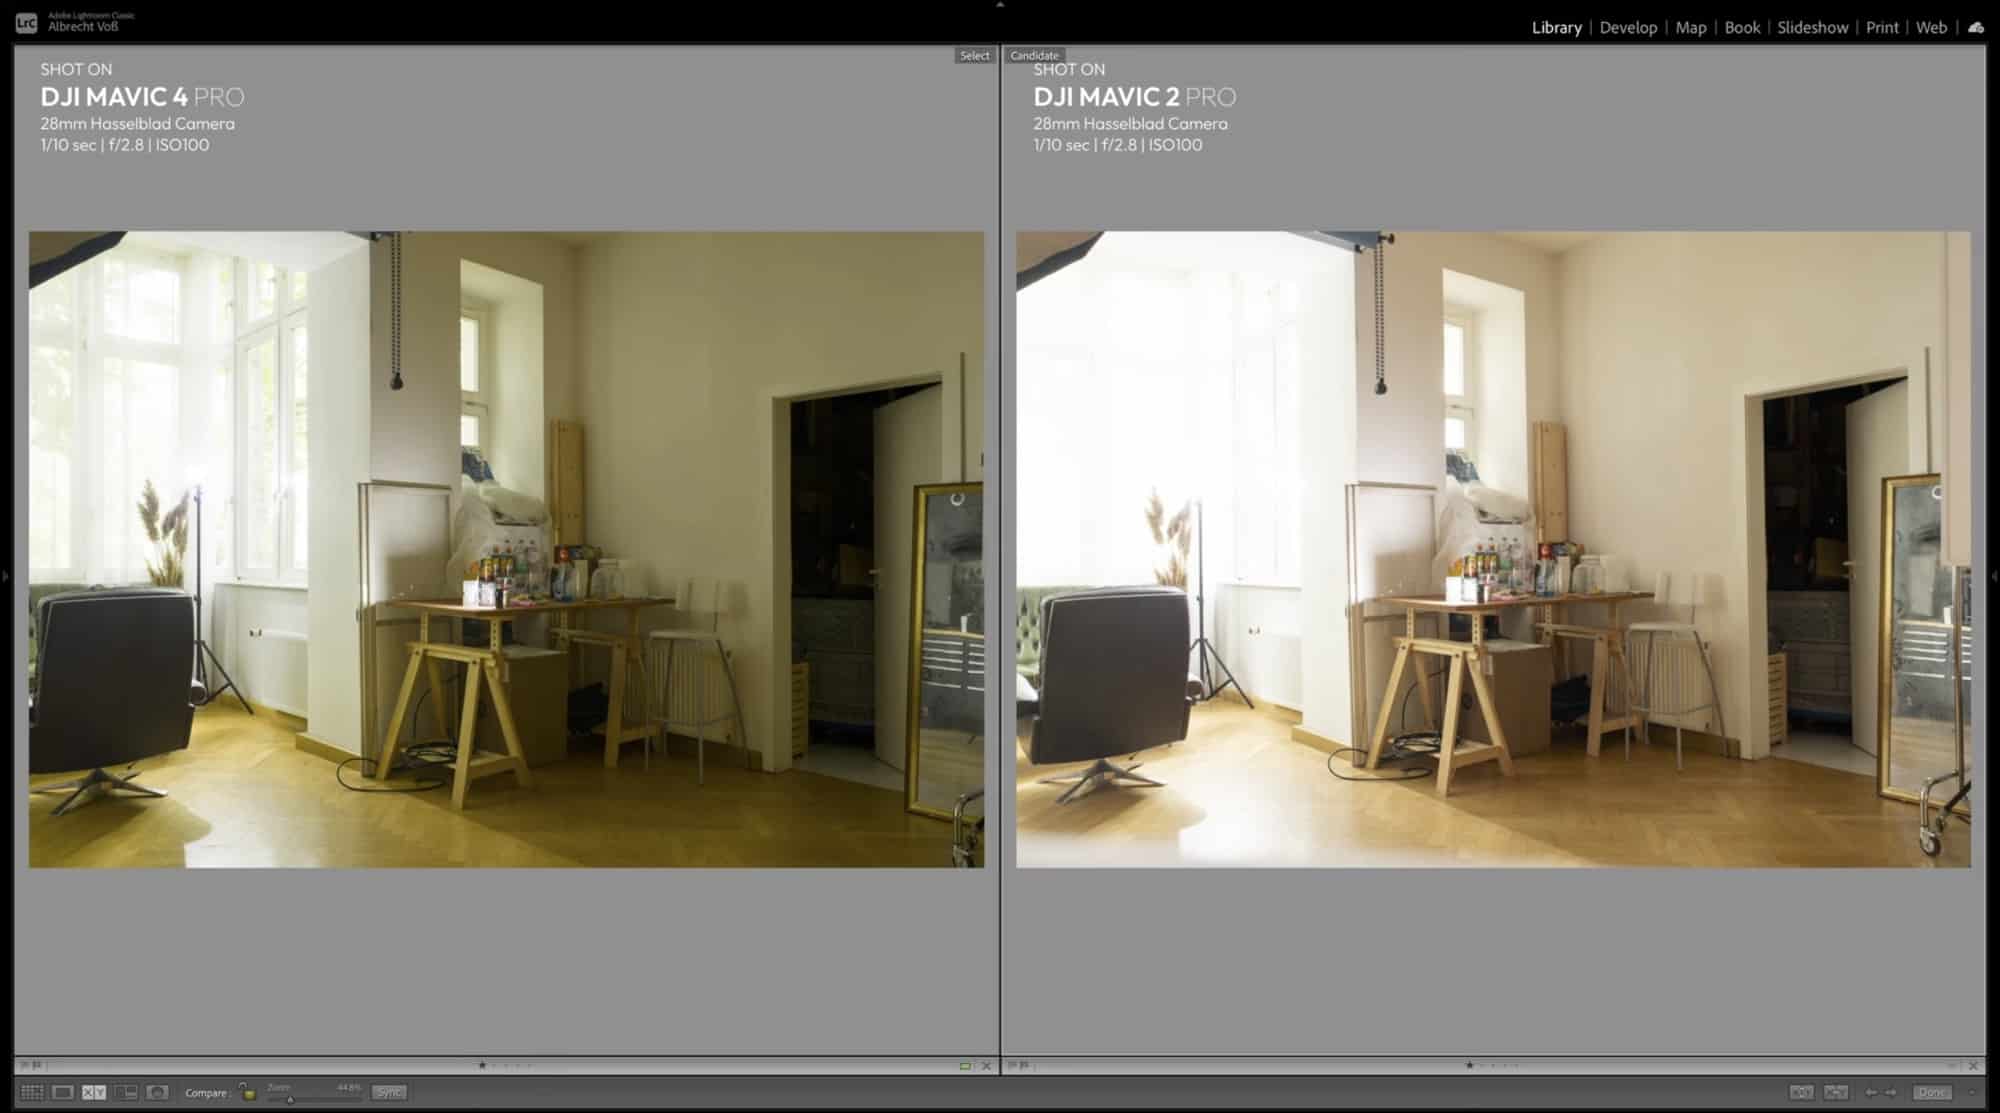Click the Sync button
2000x1113 pixels.
coord(389,1092)
